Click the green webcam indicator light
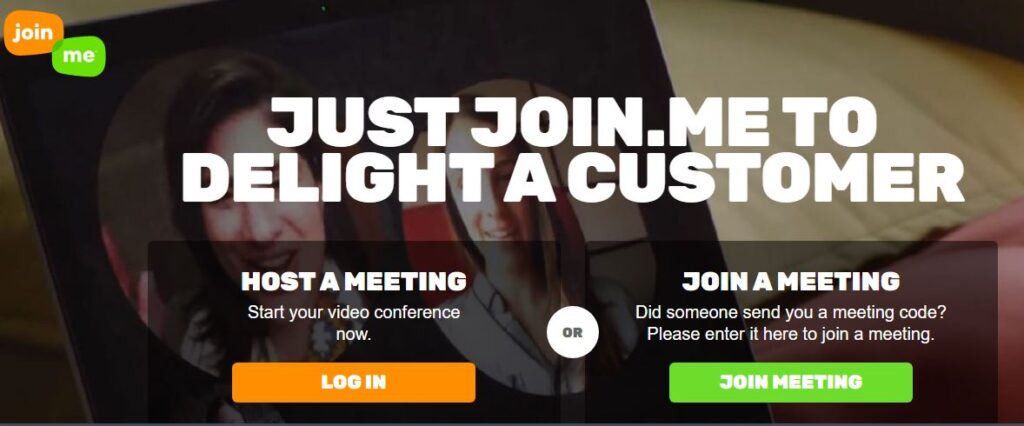The image size is (1024, 426). click(x=323, y=8)
